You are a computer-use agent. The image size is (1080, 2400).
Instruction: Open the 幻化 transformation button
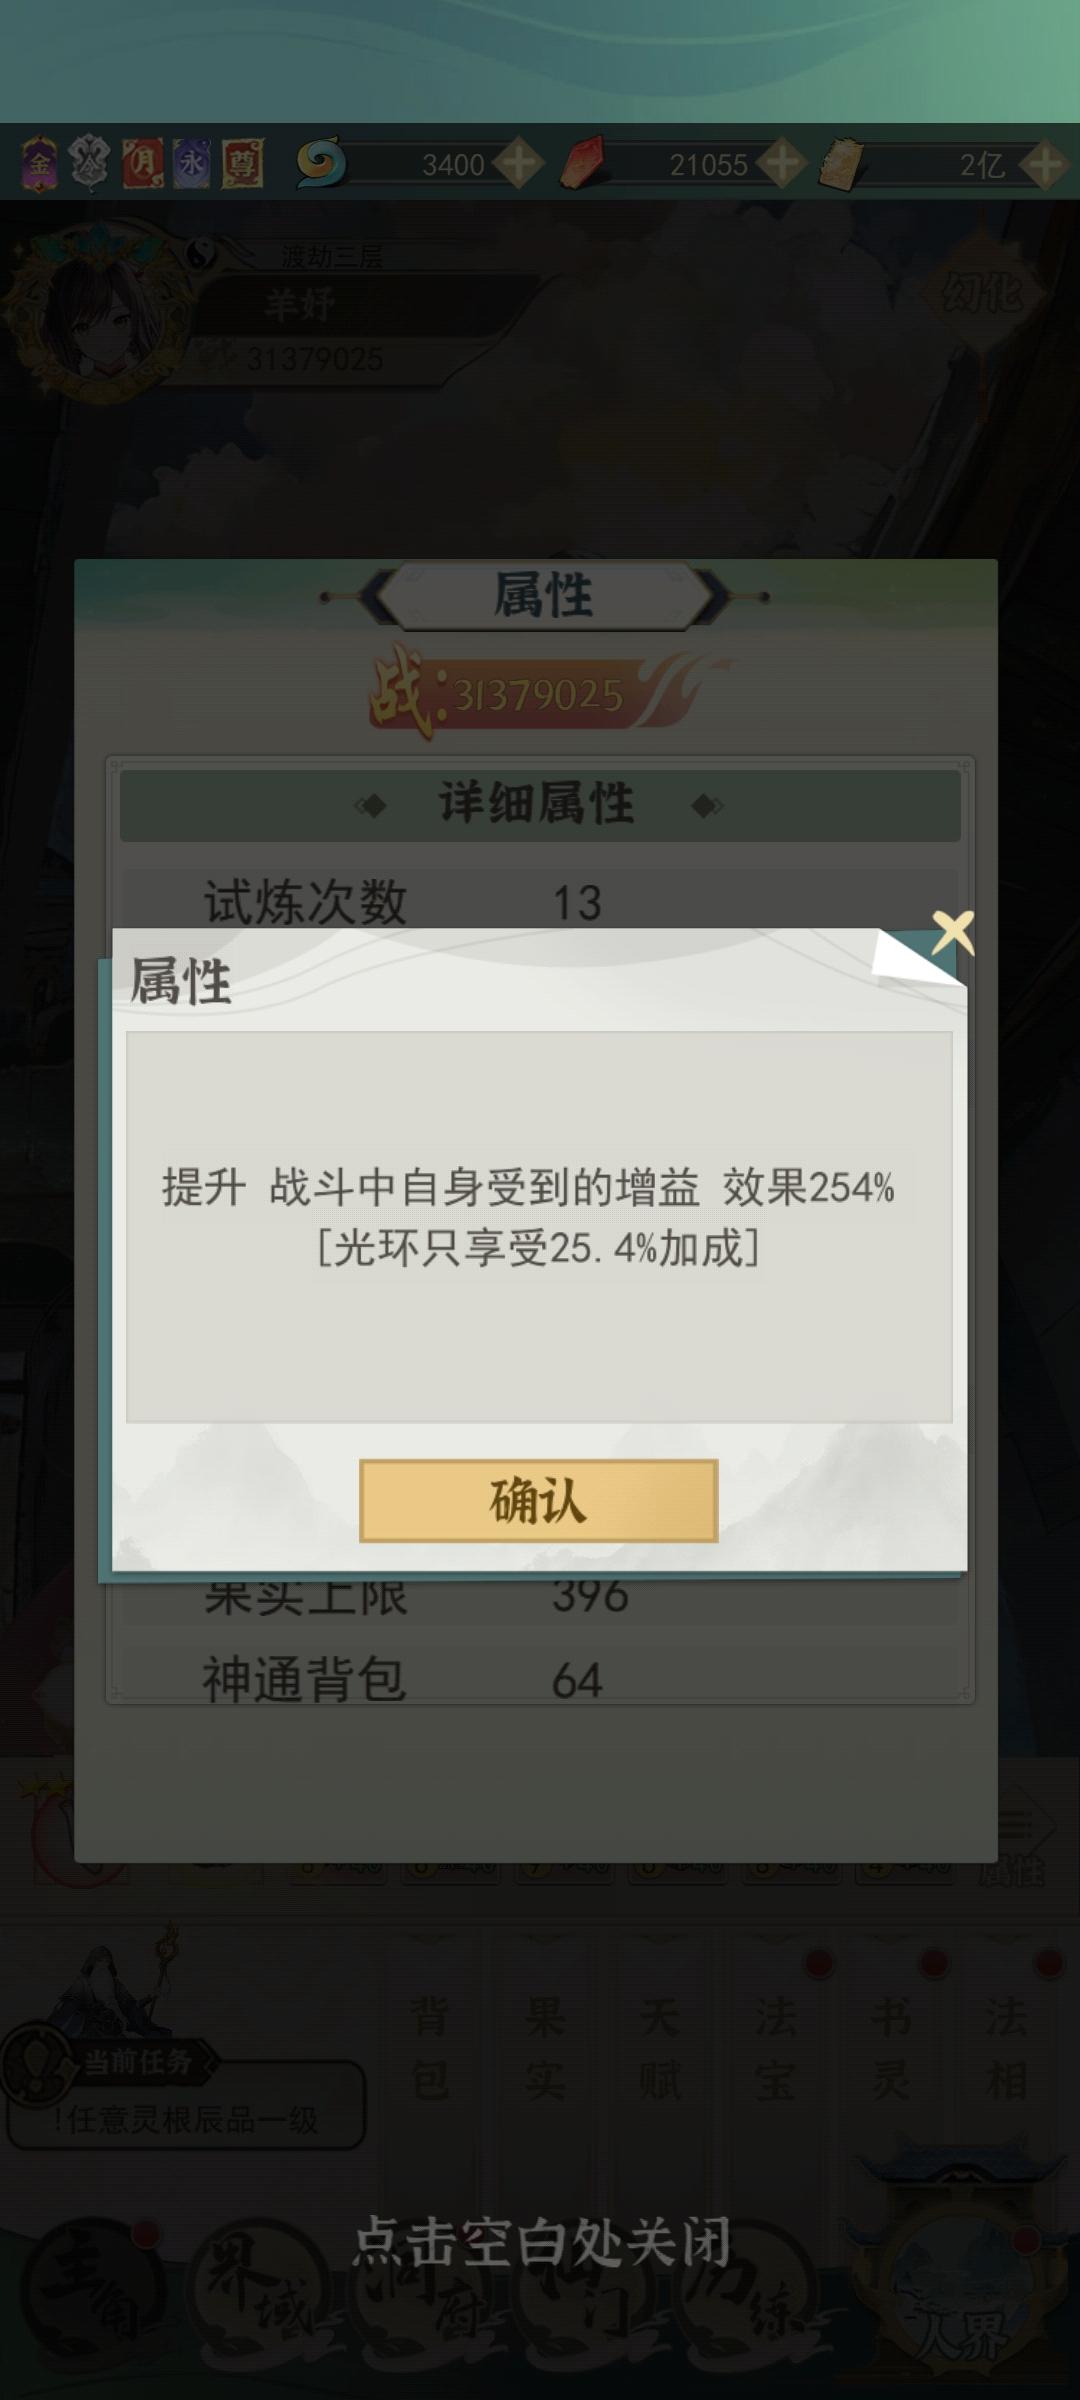point(981,292)
